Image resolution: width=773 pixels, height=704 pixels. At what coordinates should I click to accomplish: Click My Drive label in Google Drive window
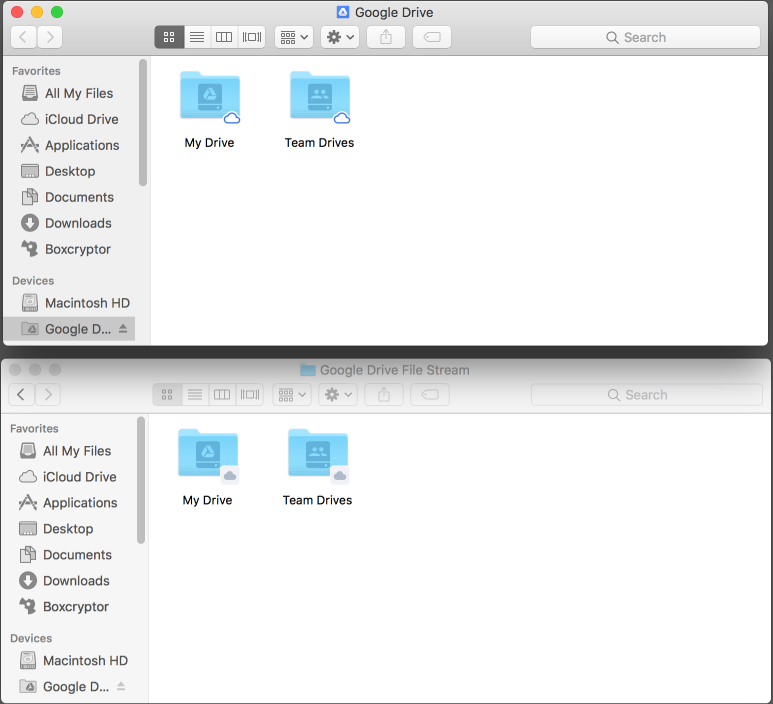(210, 143)
